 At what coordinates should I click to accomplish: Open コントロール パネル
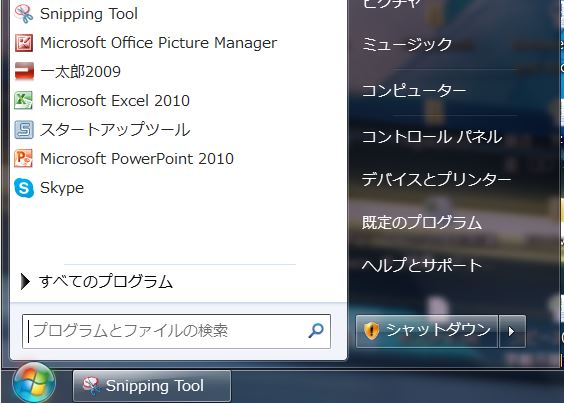pos(432,137)
